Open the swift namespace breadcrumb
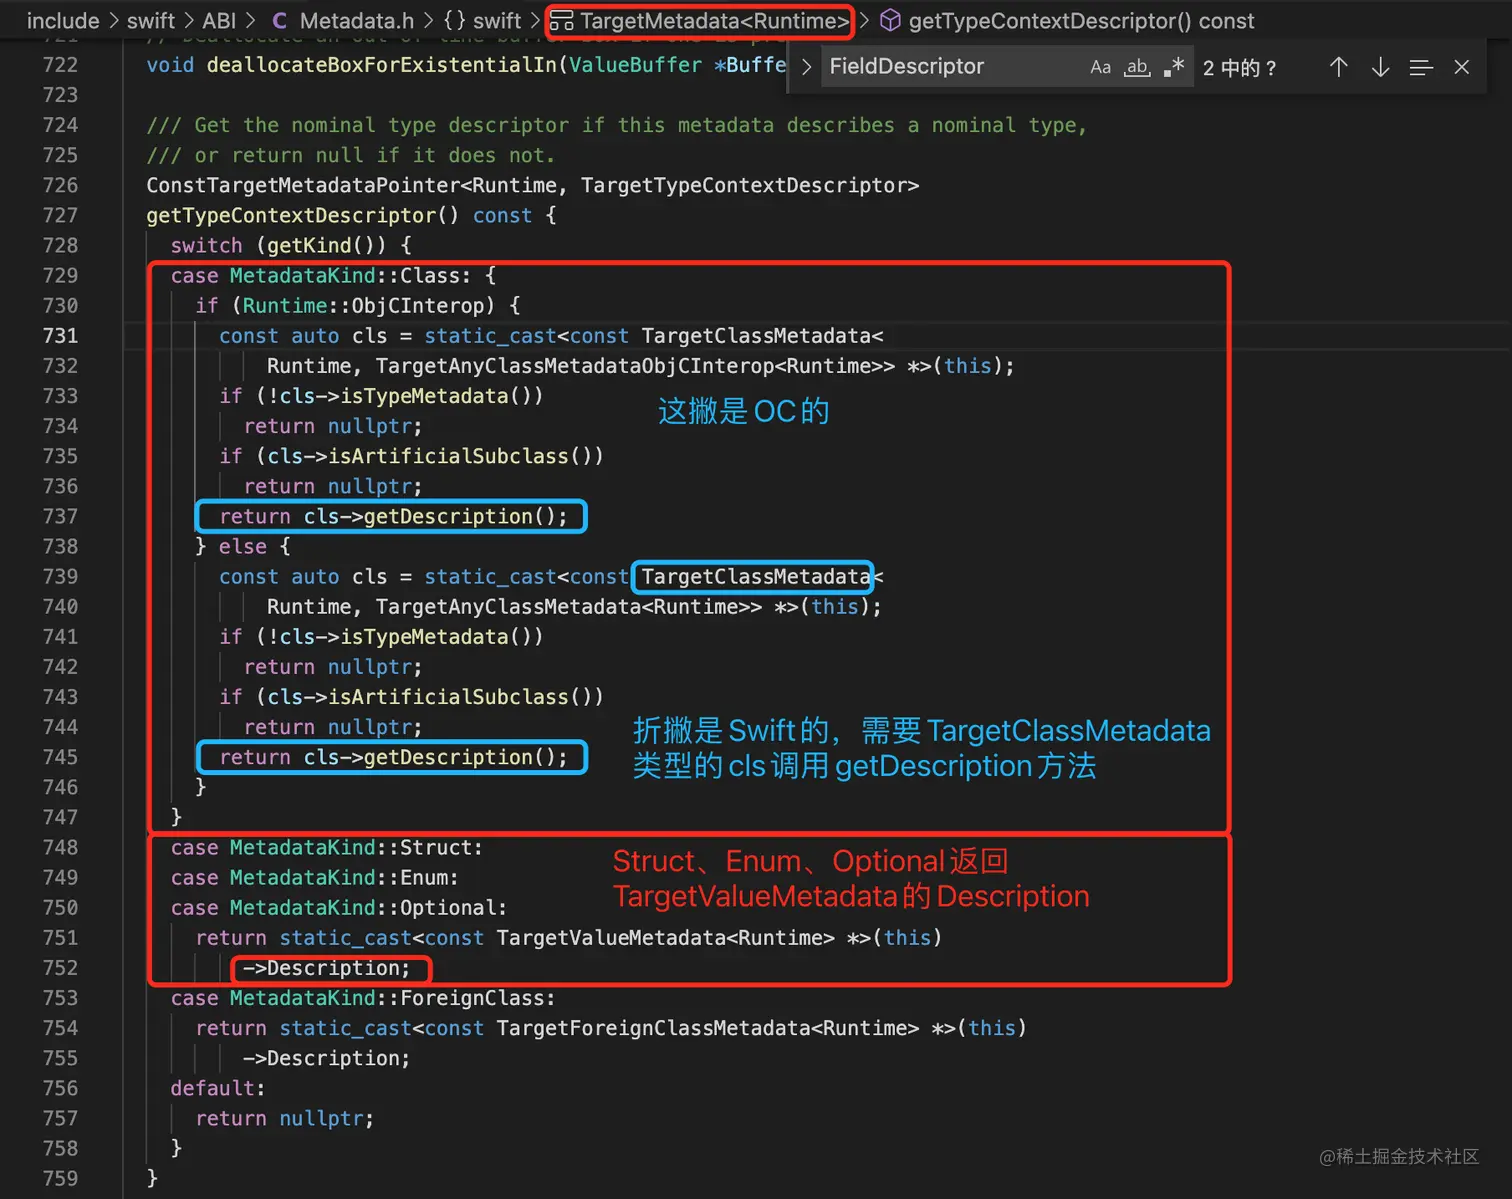1512x1199 pixels. click(497, 21)
